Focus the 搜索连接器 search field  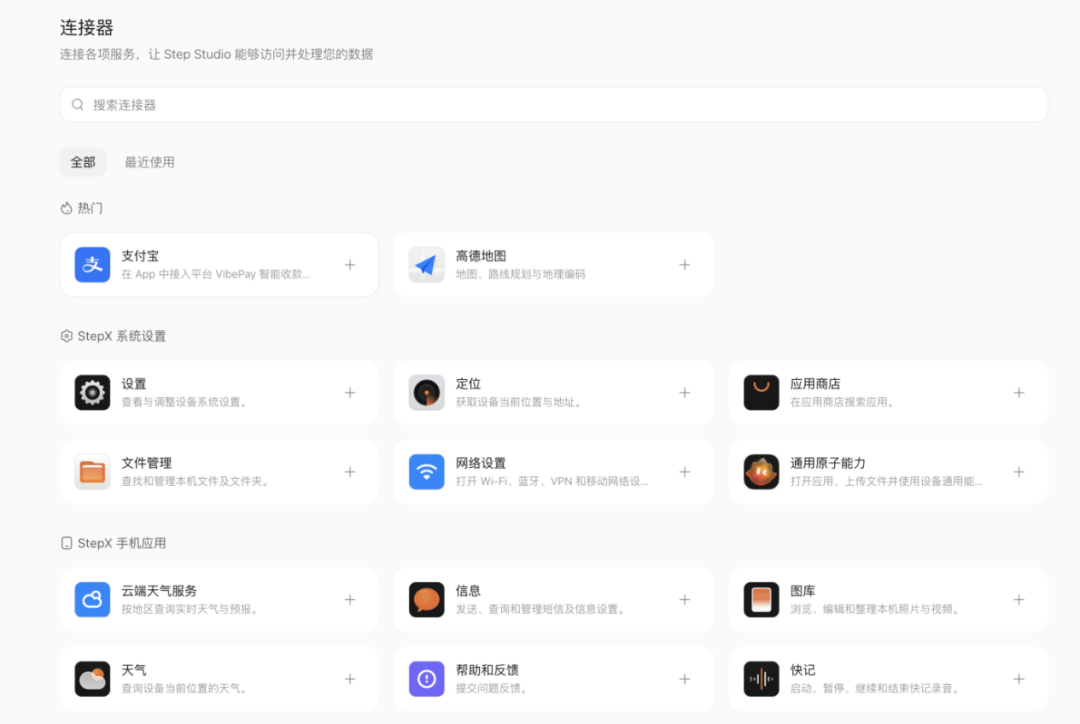554,105
